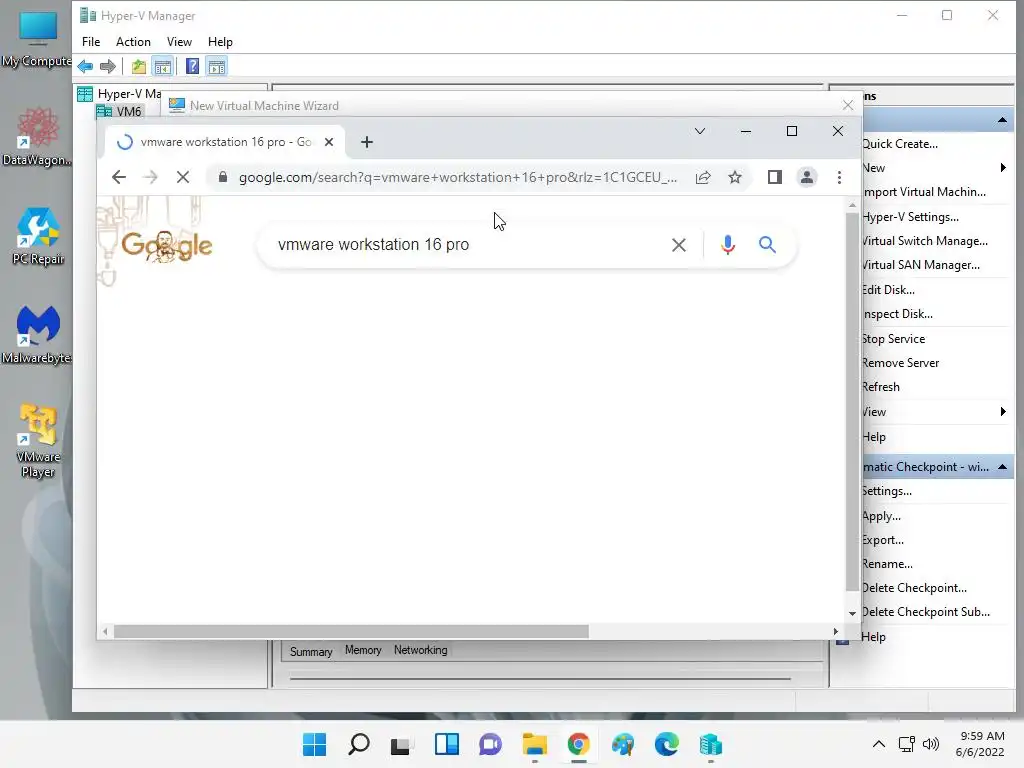The image size is (1024, 768).
Task: Open the Malwarebytes desktop shortcut
Action: (x=37, y=334)
